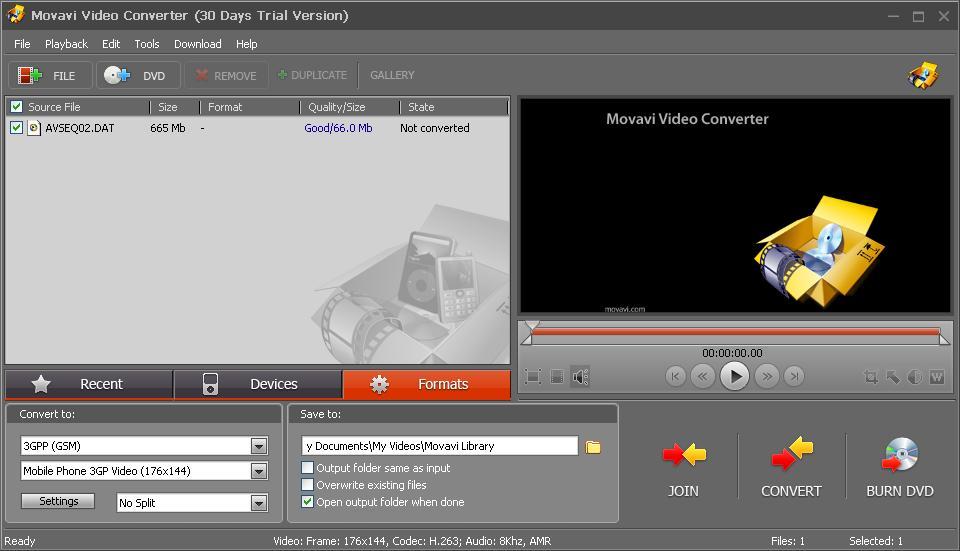Click the add FILE toolbar button

[50, 75]
